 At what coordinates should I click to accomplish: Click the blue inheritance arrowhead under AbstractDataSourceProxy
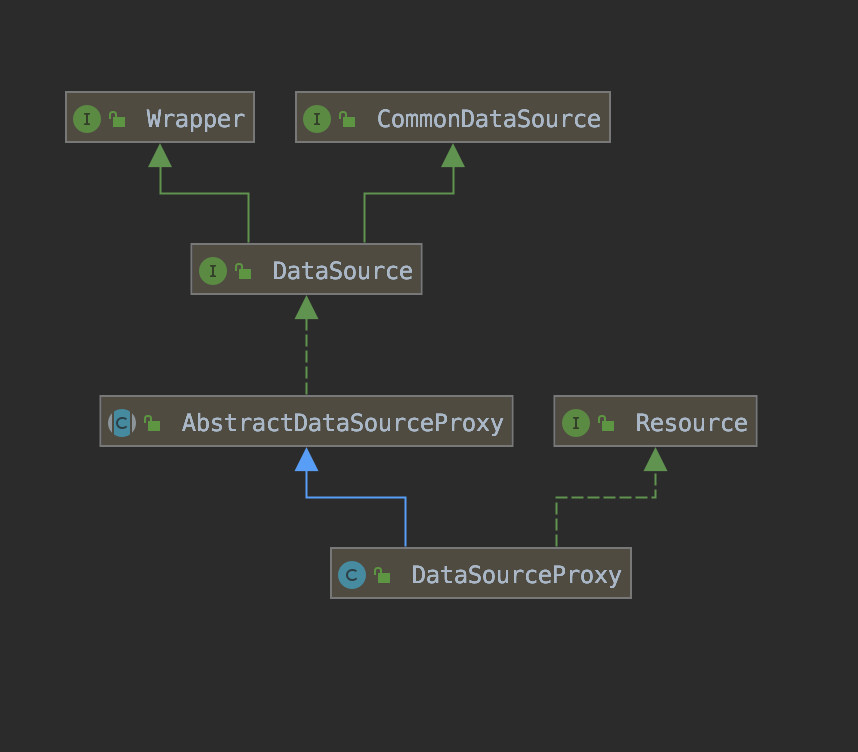pos(306,459)
